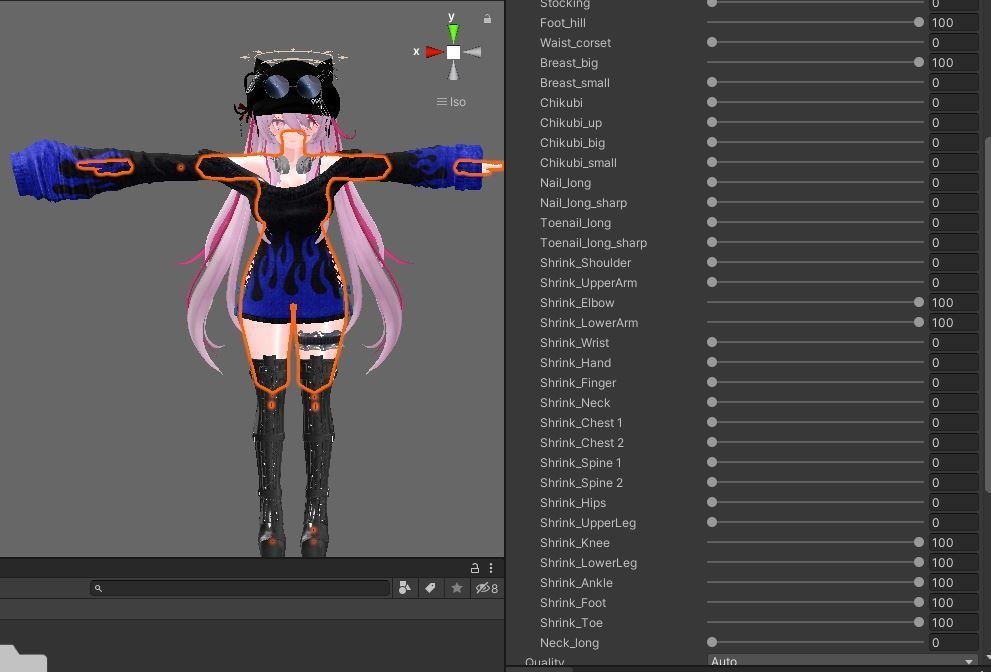Screen dimensions: 991x672
Task: Click the Shrink_Neck label
Action: (575, 403)
